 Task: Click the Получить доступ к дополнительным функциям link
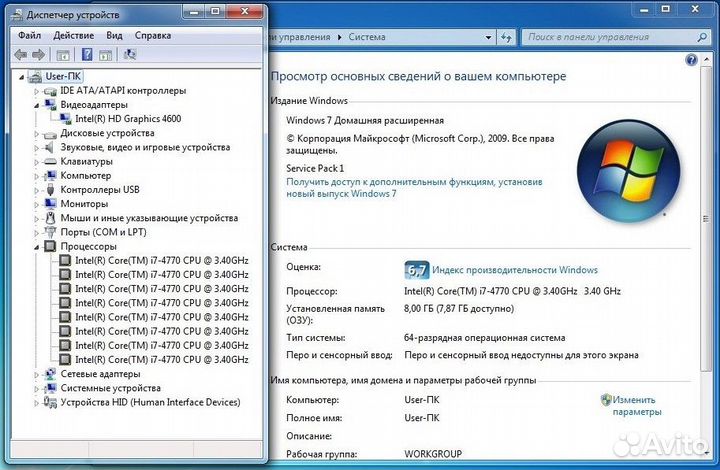(414, 188)
